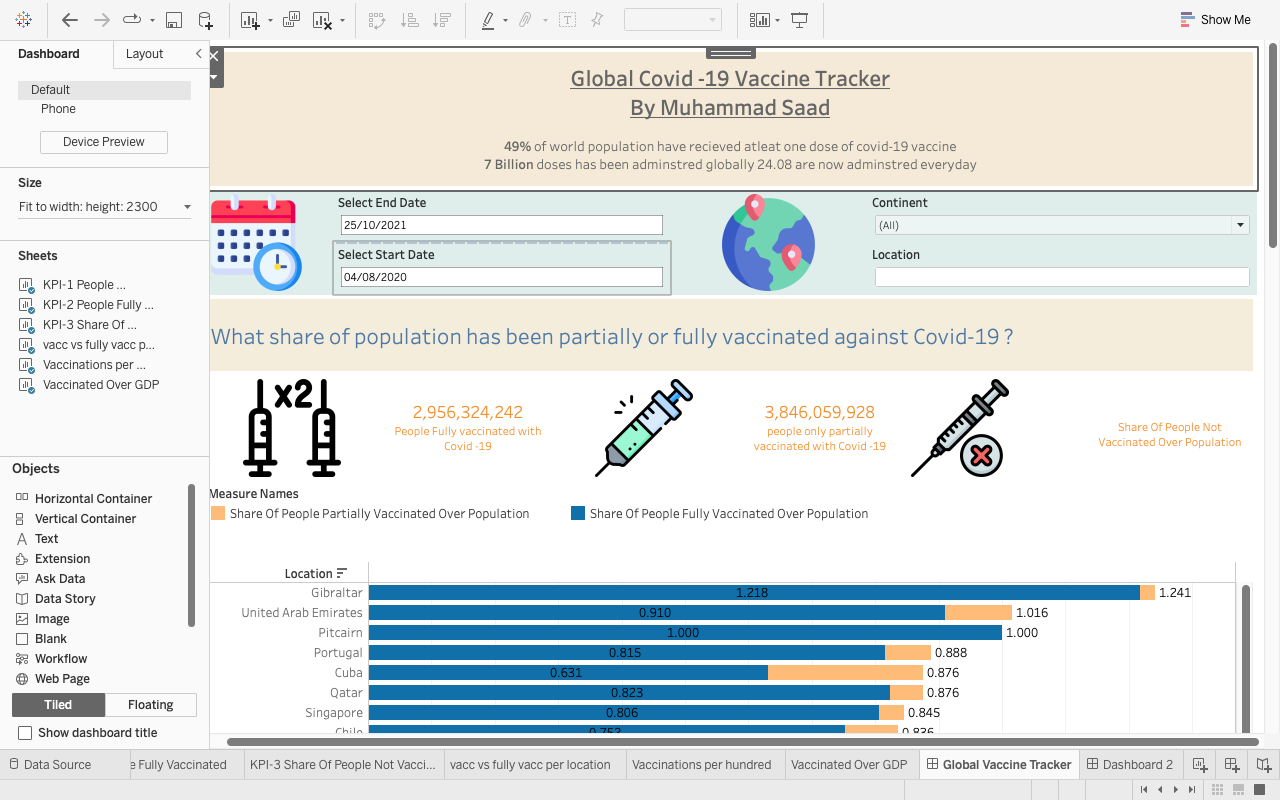
Task: Click the Select End Date input field
Action: coord(501,225)
